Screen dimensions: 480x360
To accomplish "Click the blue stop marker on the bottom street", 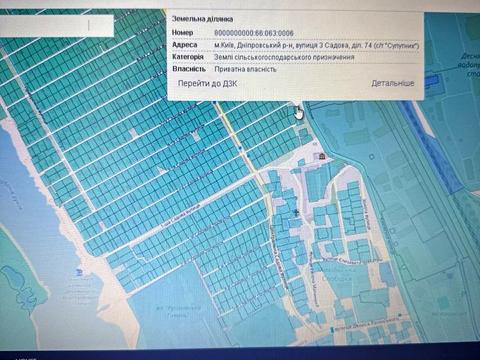I will click(x=332, y=329).
